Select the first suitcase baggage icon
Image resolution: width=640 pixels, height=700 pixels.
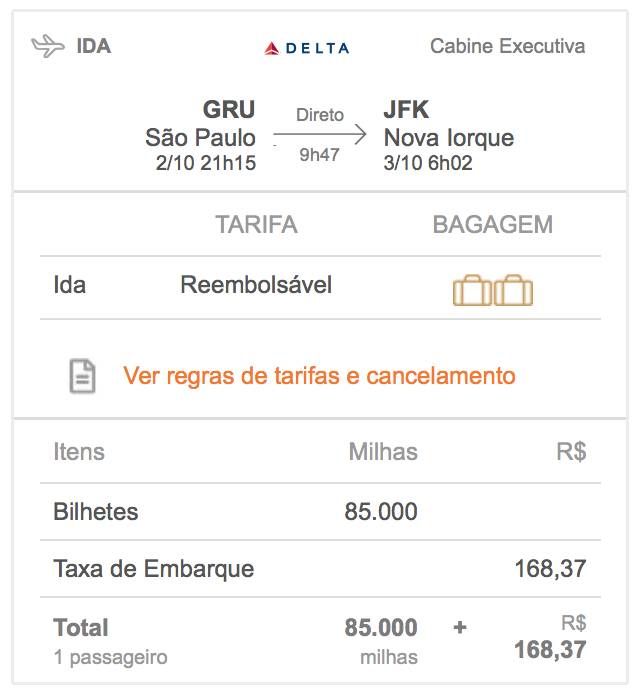[472, 290]
